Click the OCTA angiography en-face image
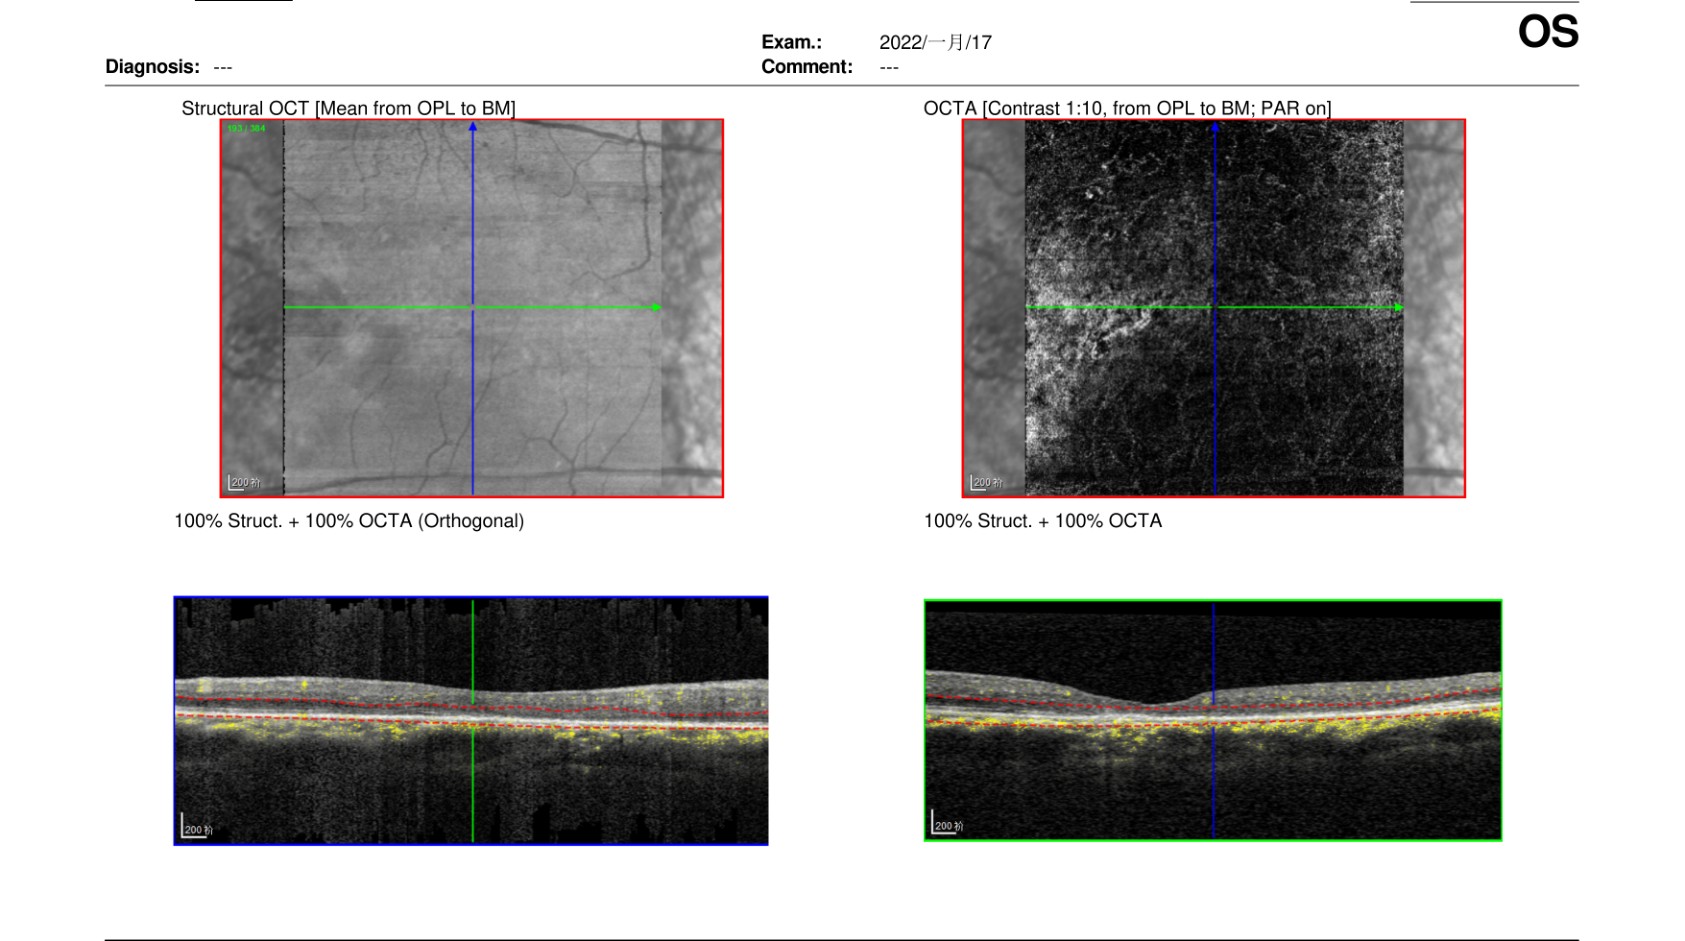 pos(1214,308)
